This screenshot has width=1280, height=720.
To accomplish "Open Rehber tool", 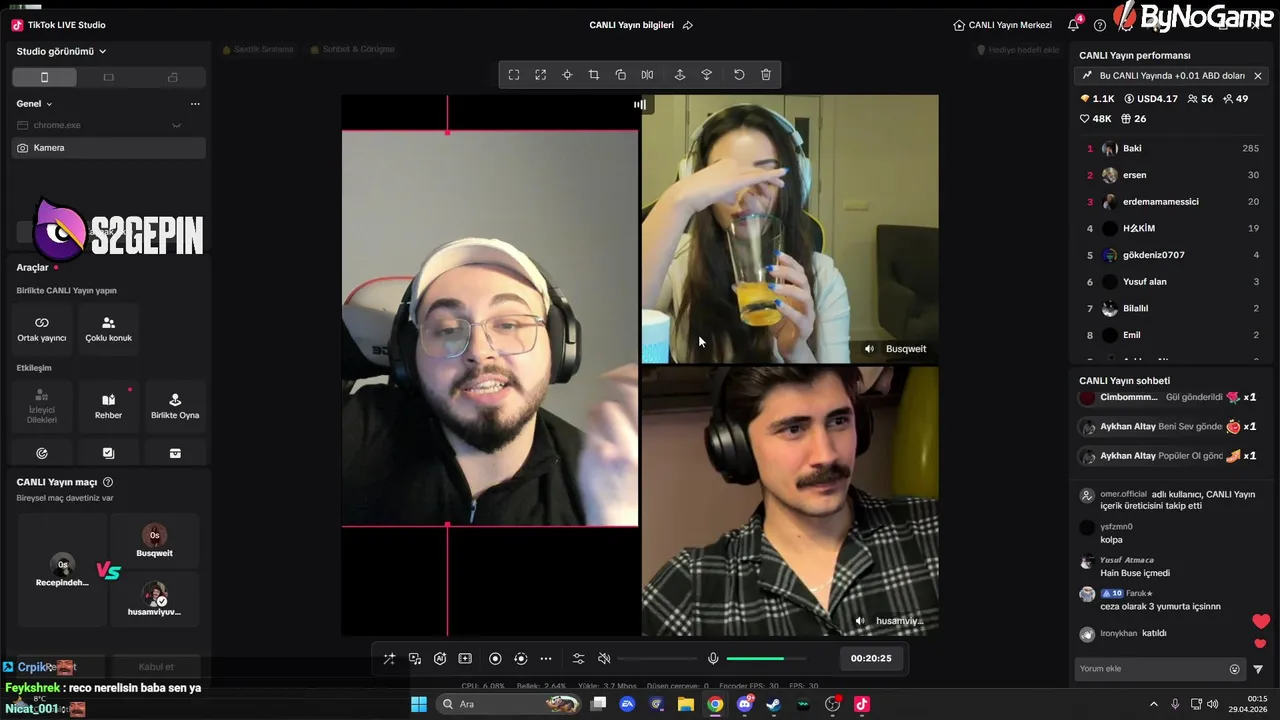I will point(109,406).
